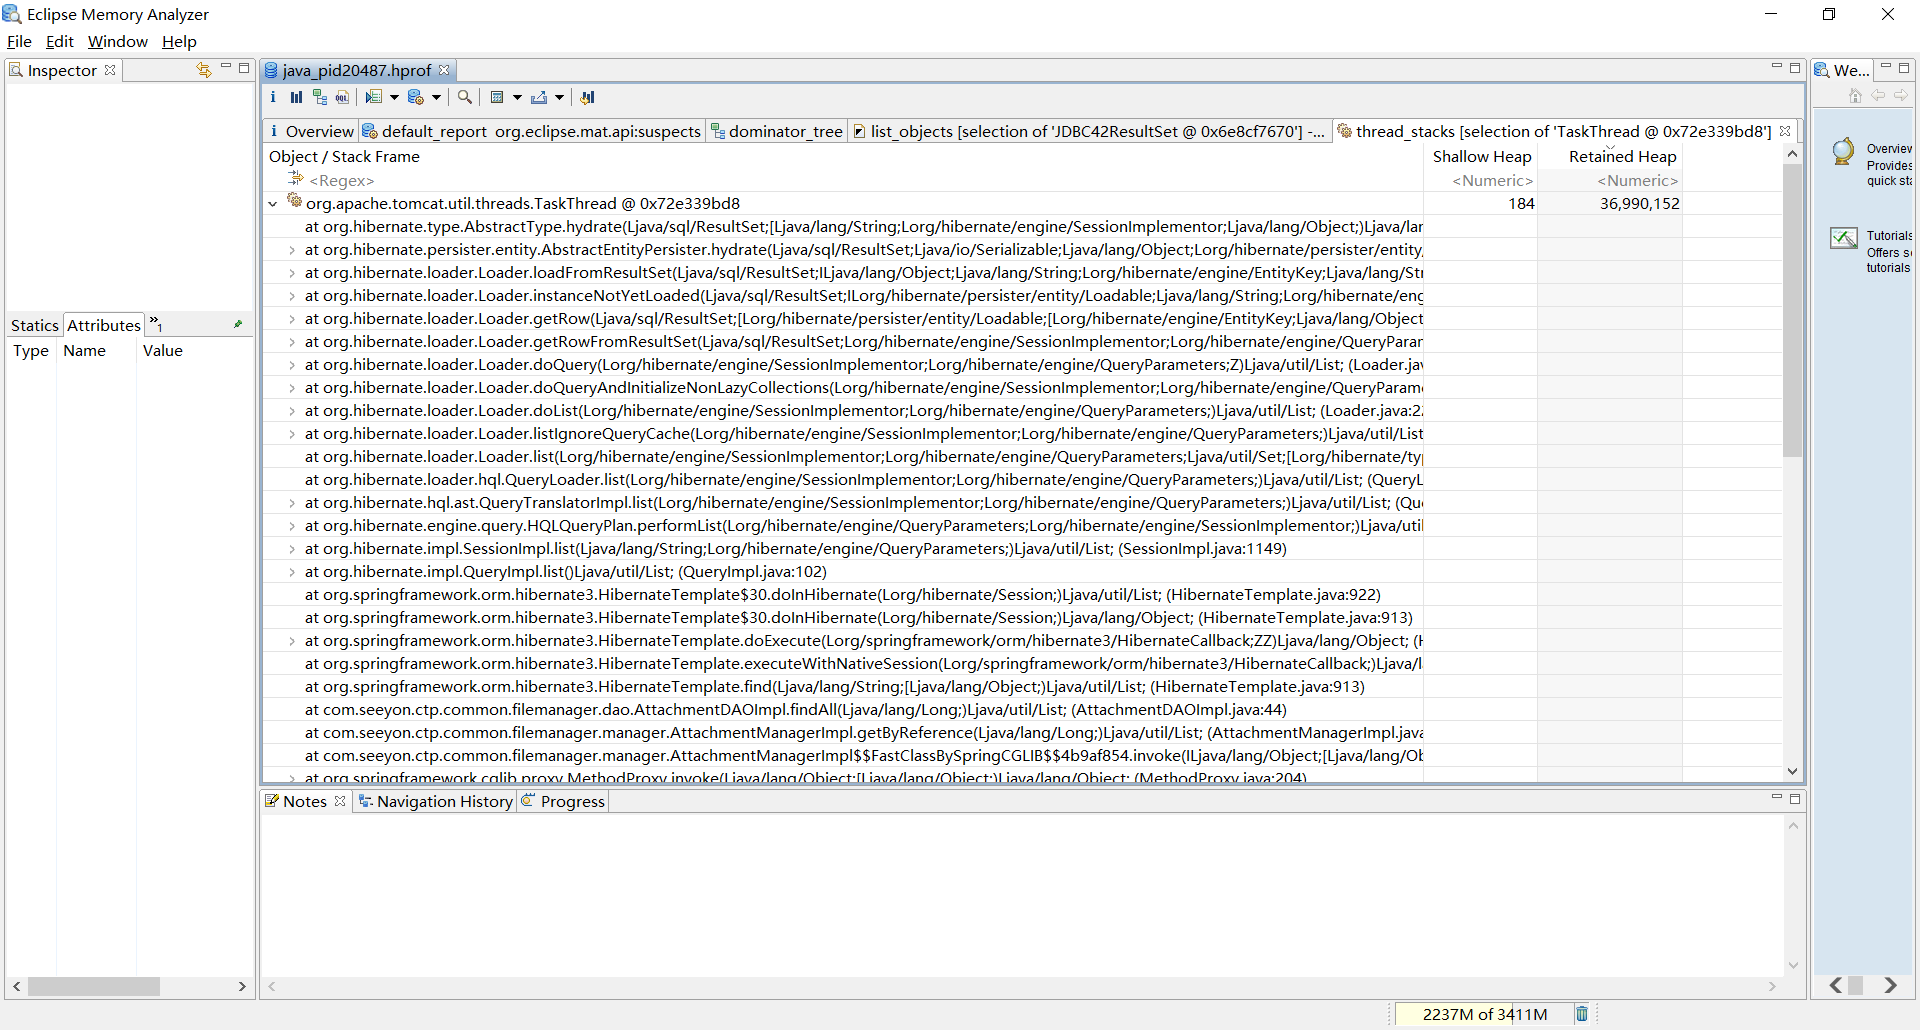1920x1030 pixels.
Task: Maximize the Notes panel
Action: (x=1795, y=799)
